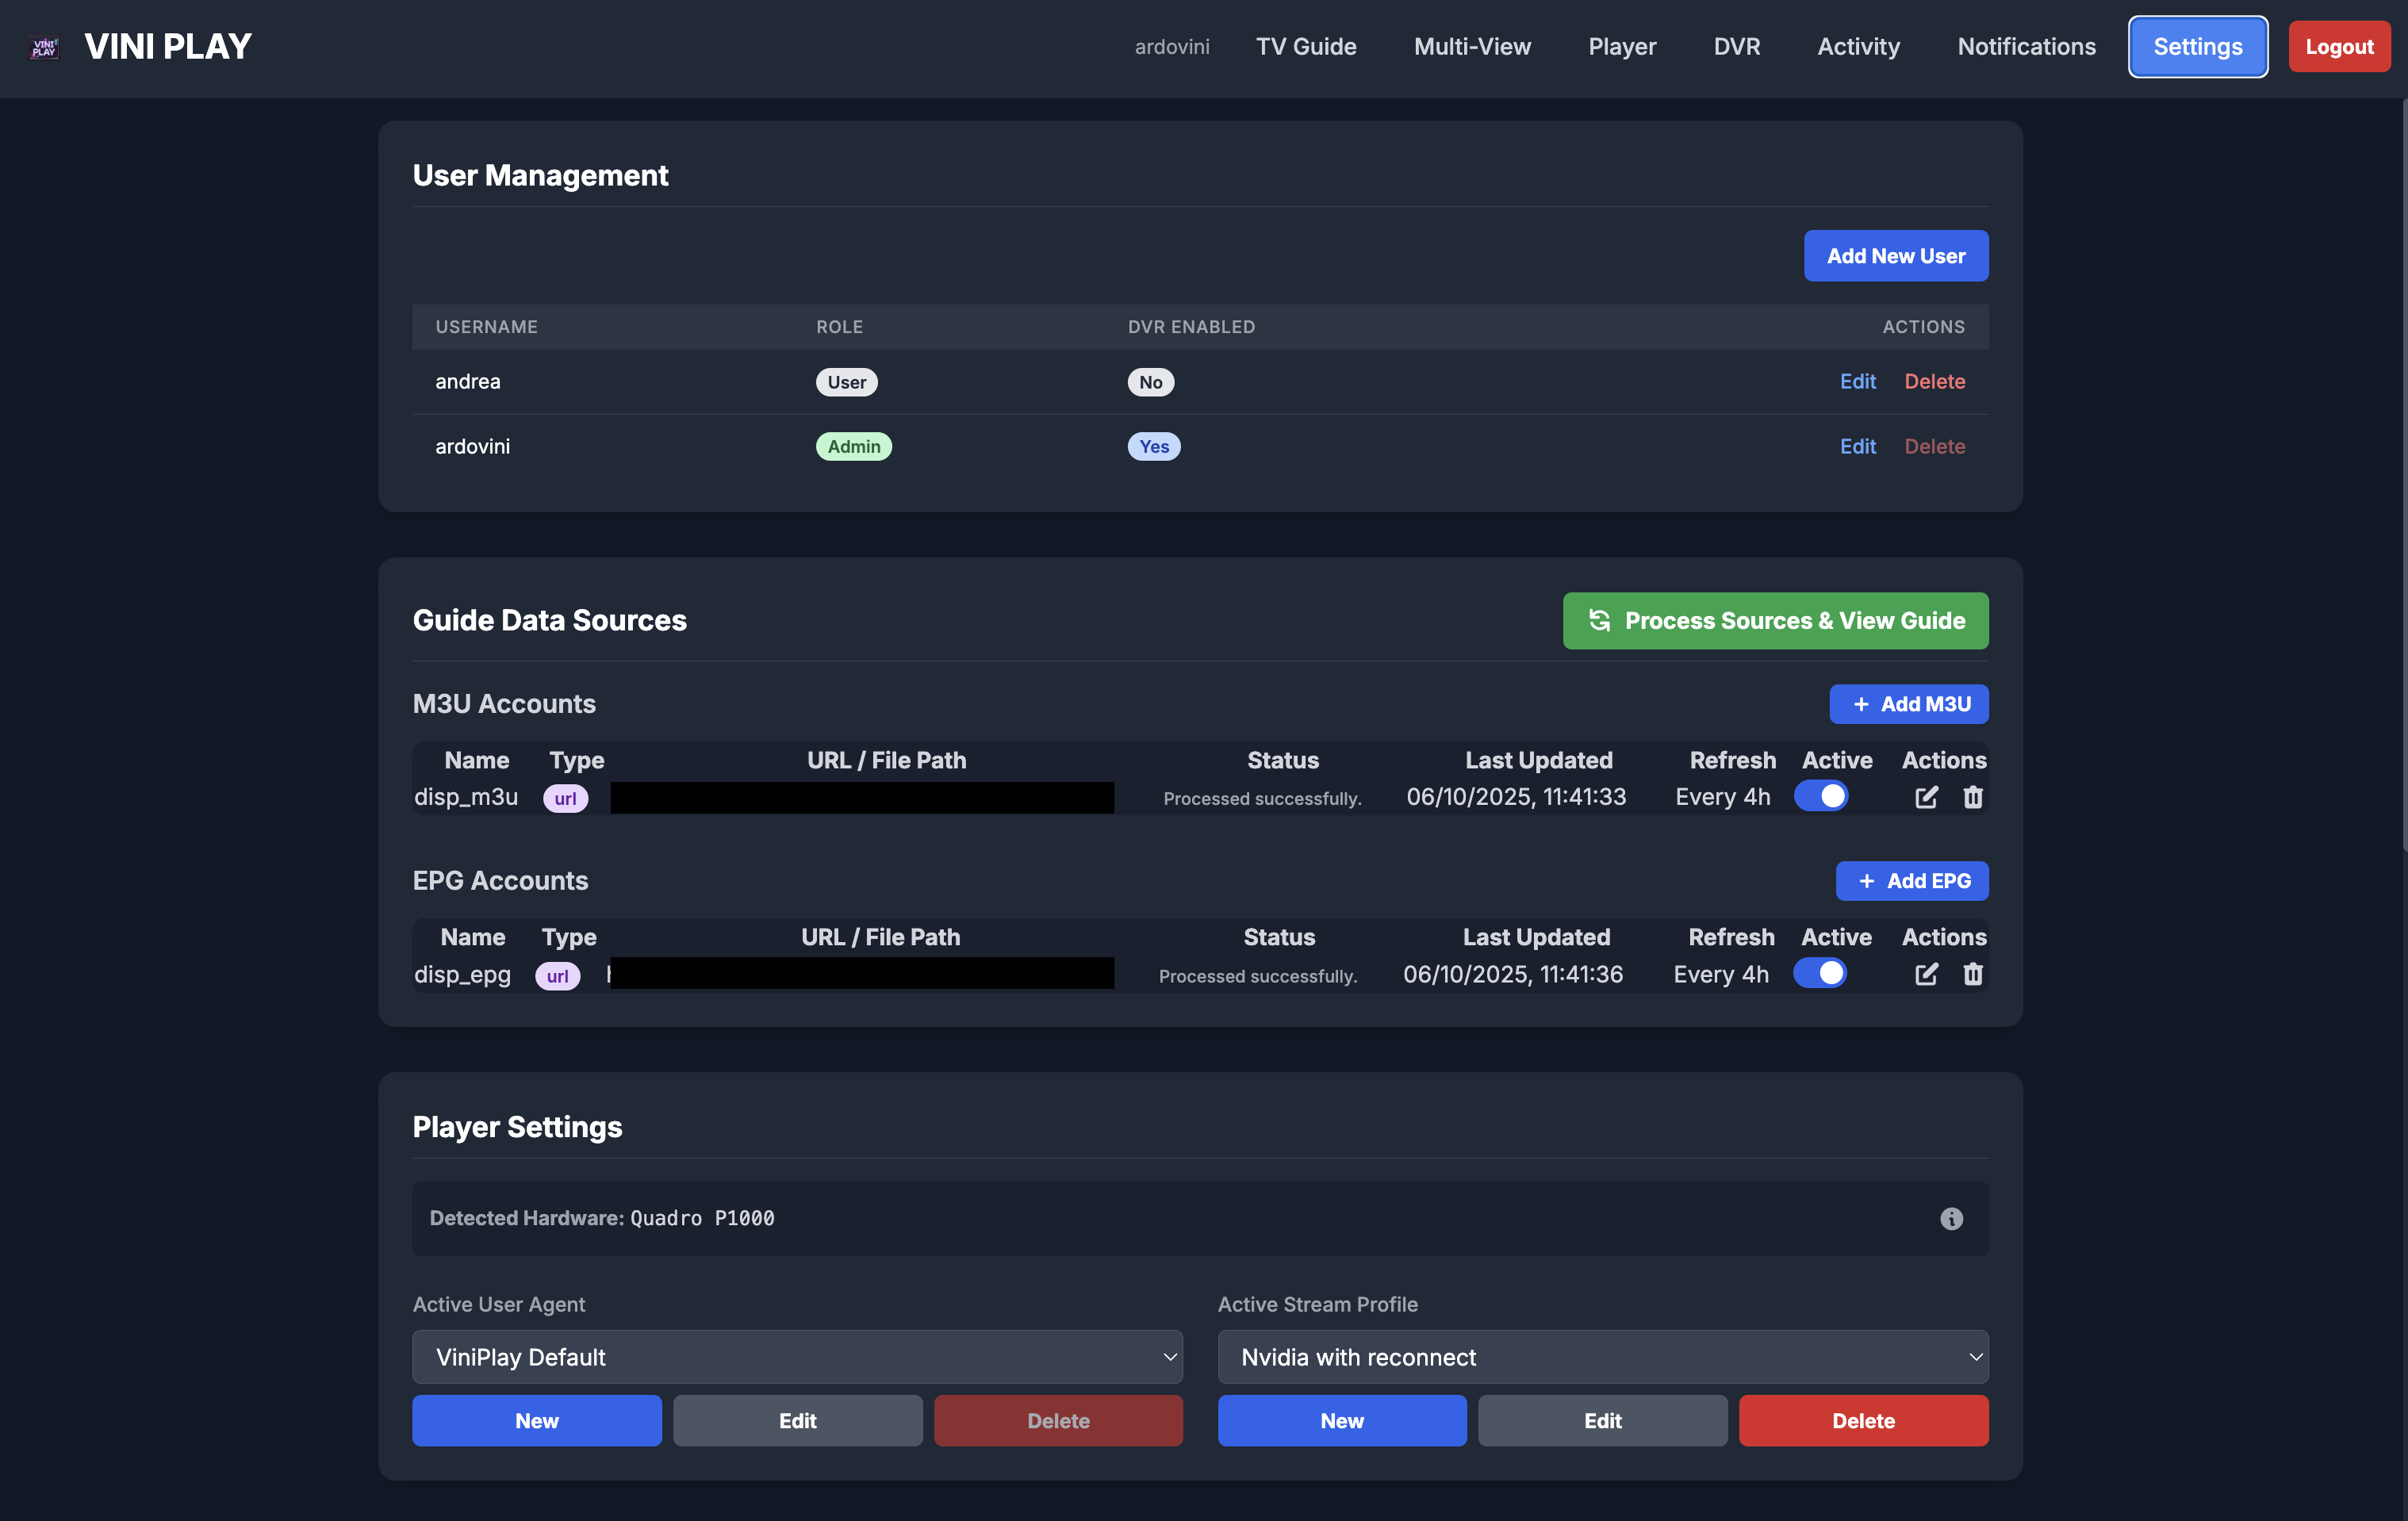
Task: Switch to the DVR tab
Action: [1736, 47]
